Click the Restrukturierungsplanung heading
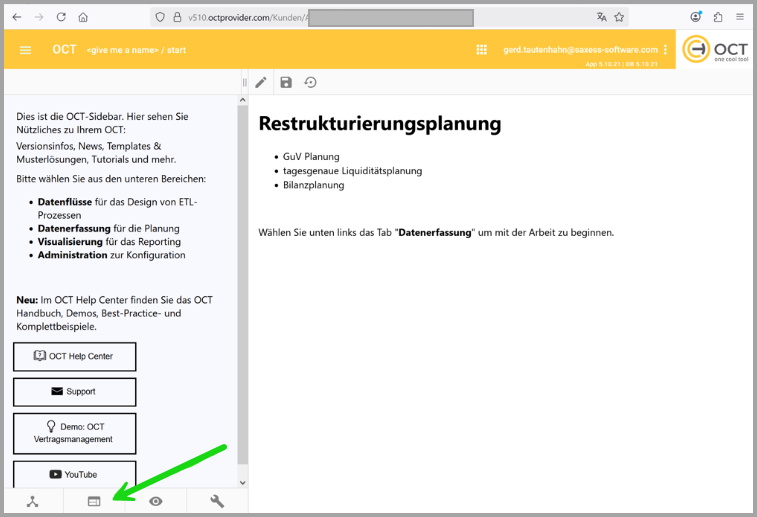Viewport: 757px width, 517px height. click(x=380, y=124)
